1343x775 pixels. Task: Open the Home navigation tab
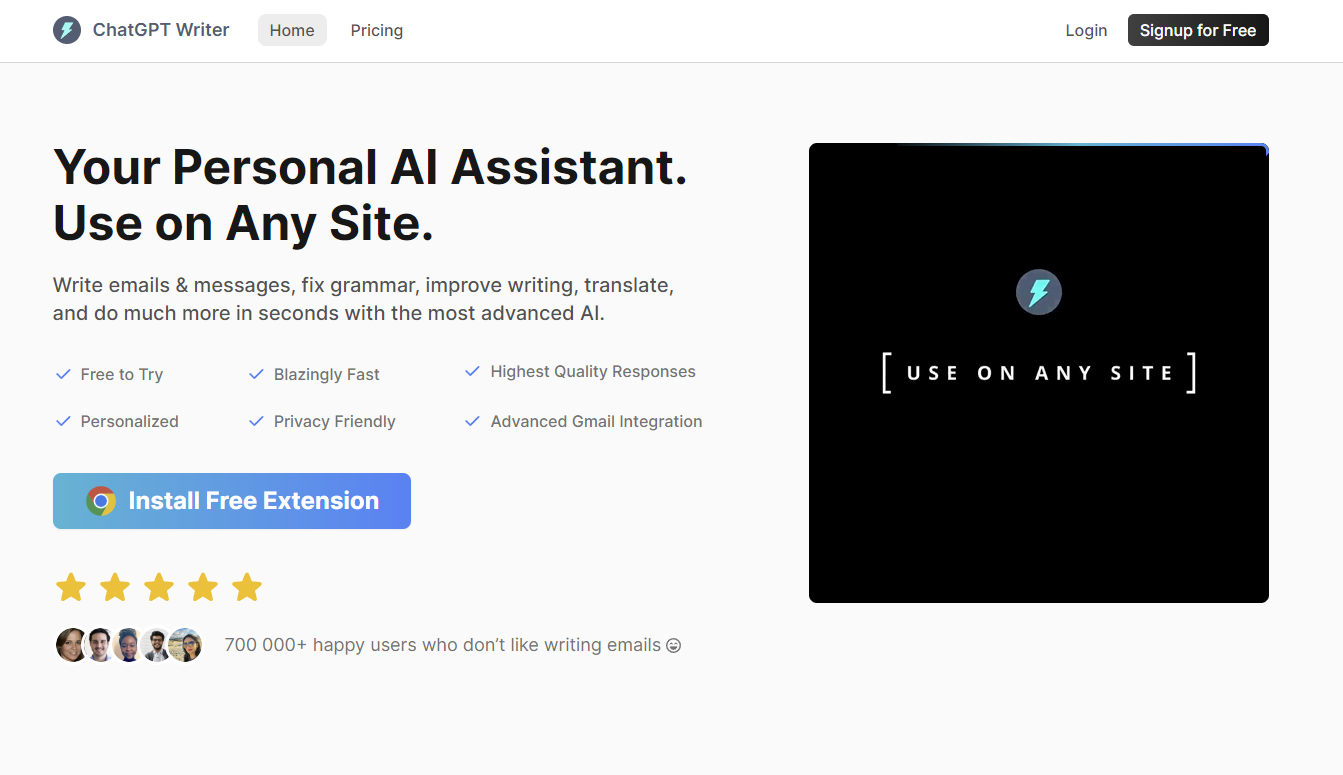[292, 30]
